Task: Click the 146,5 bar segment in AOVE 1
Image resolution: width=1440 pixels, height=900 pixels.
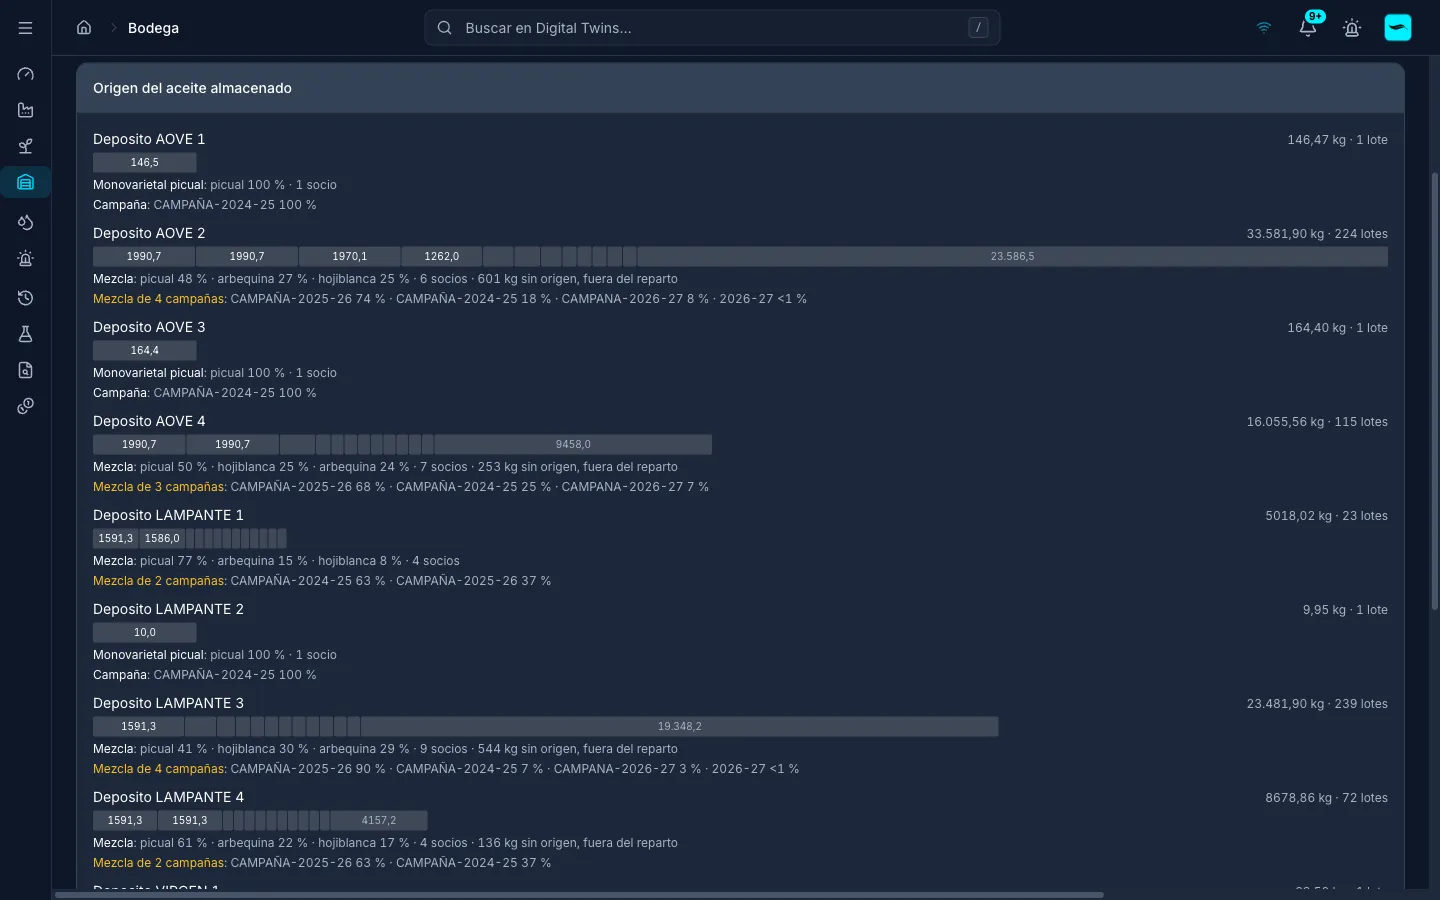Action: tap(144, 162)
